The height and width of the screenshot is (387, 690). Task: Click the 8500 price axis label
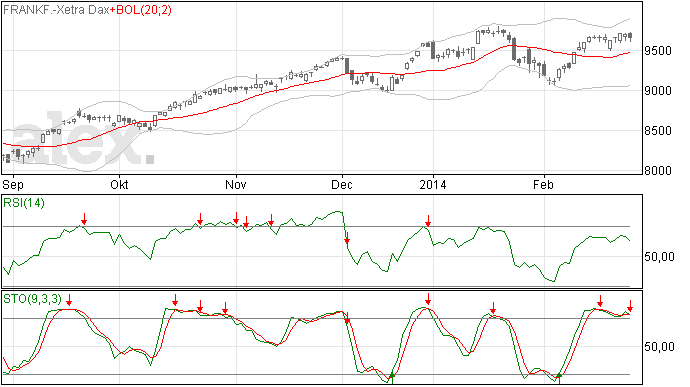click(658, 131)
